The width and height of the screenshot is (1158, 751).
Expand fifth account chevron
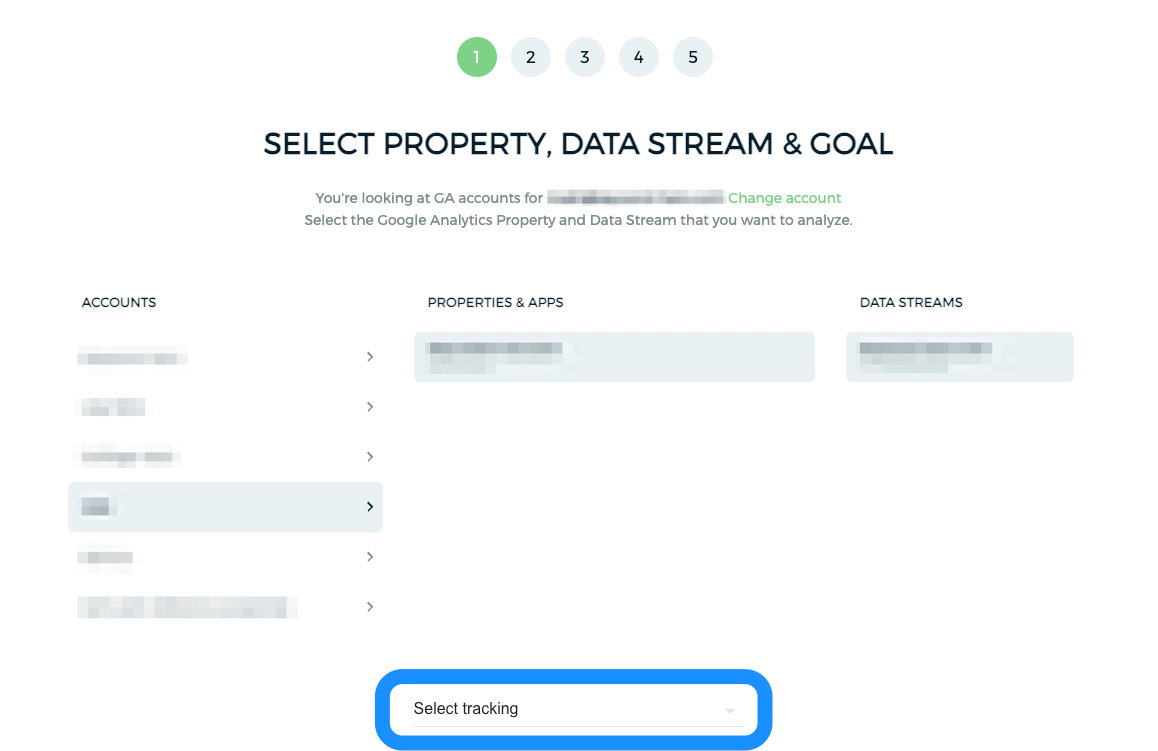pyautogui.click(x=370, y=557)
